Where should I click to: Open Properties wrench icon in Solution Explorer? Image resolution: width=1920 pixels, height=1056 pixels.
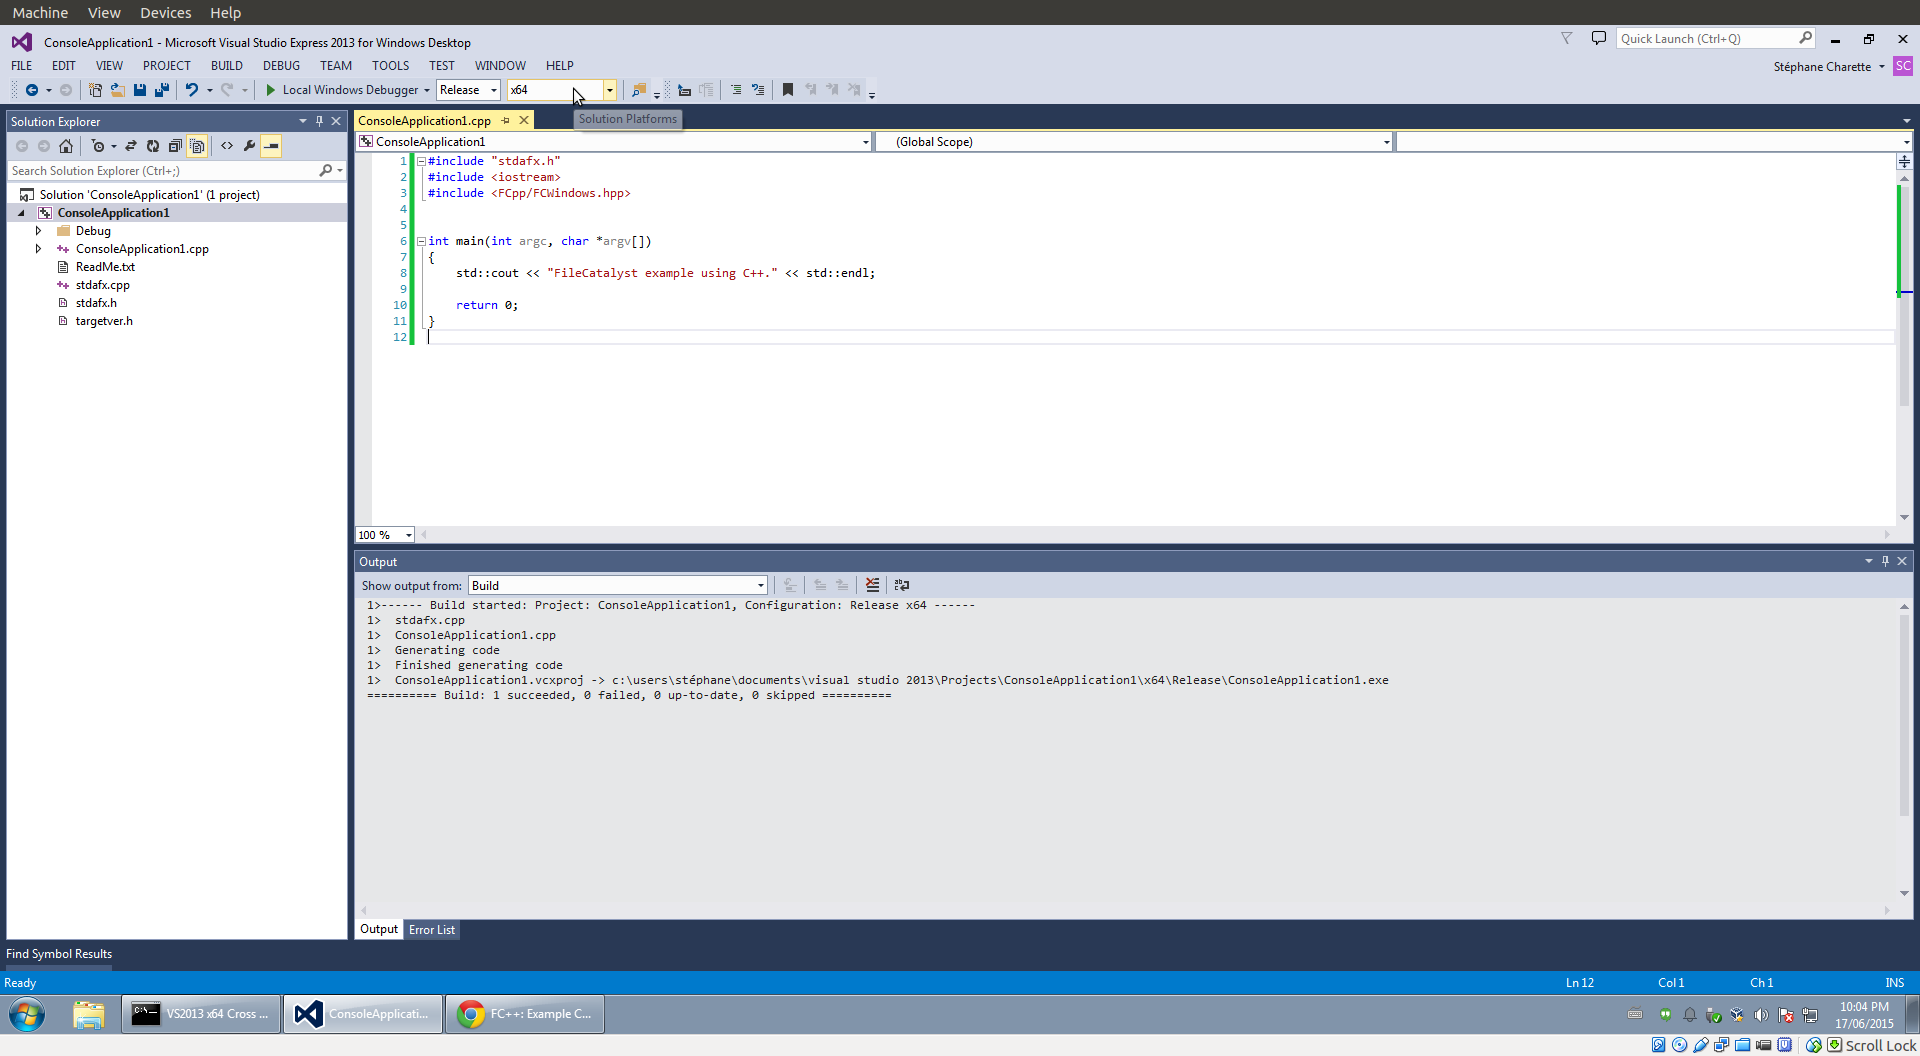tap(249, 146)
